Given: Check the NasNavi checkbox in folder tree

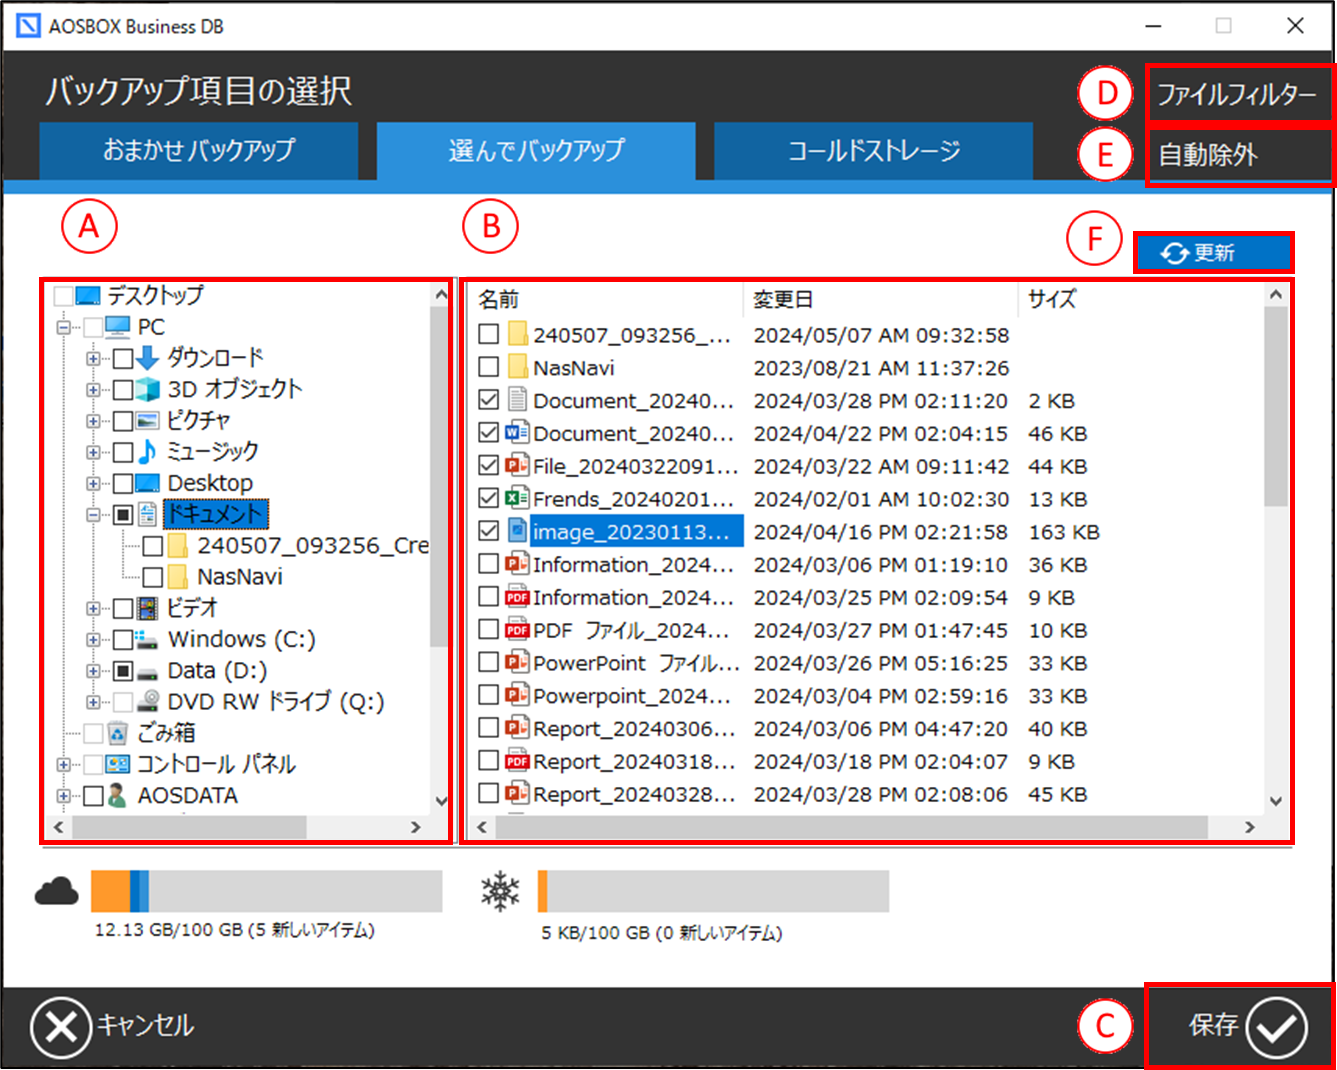Looking at the screenshot, I should [153, 577].
